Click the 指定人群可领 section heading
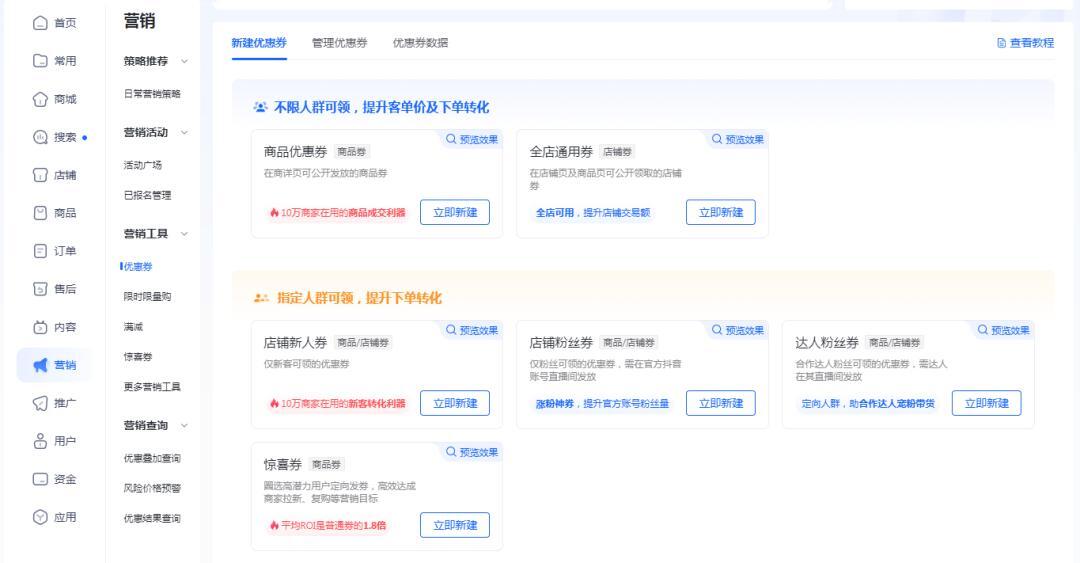This screenshot has height=563, width=1080. [360, 298]
